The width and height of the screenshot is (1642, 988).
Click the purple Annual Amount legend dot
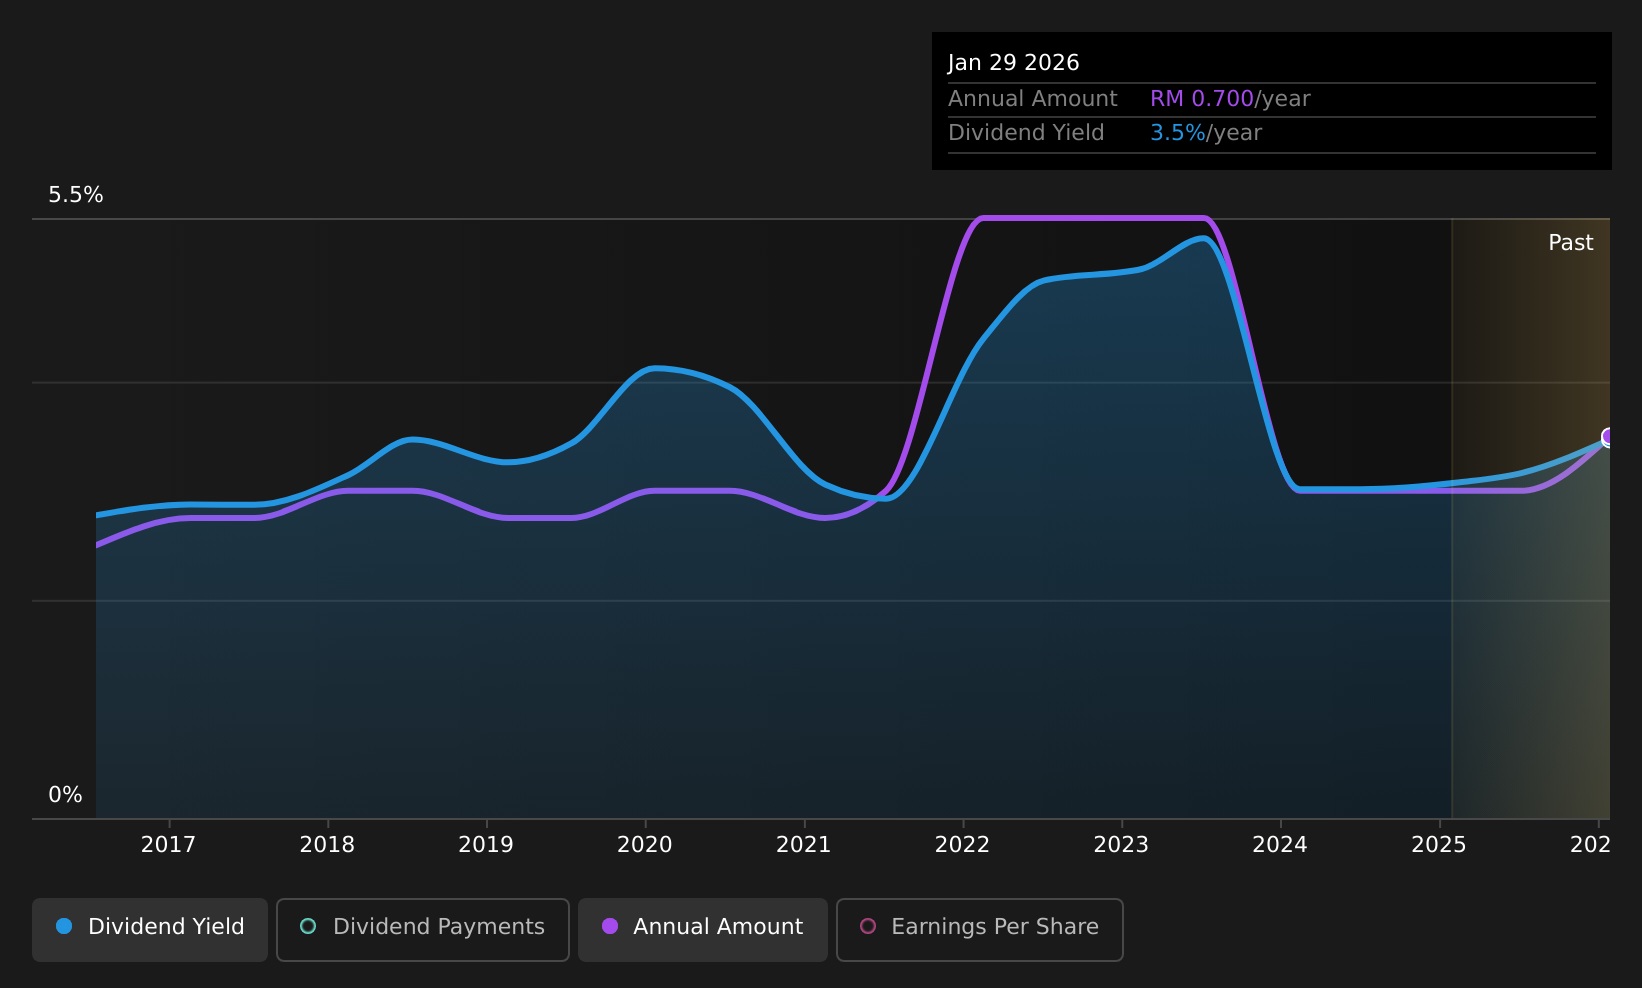[x=610, y=926]
